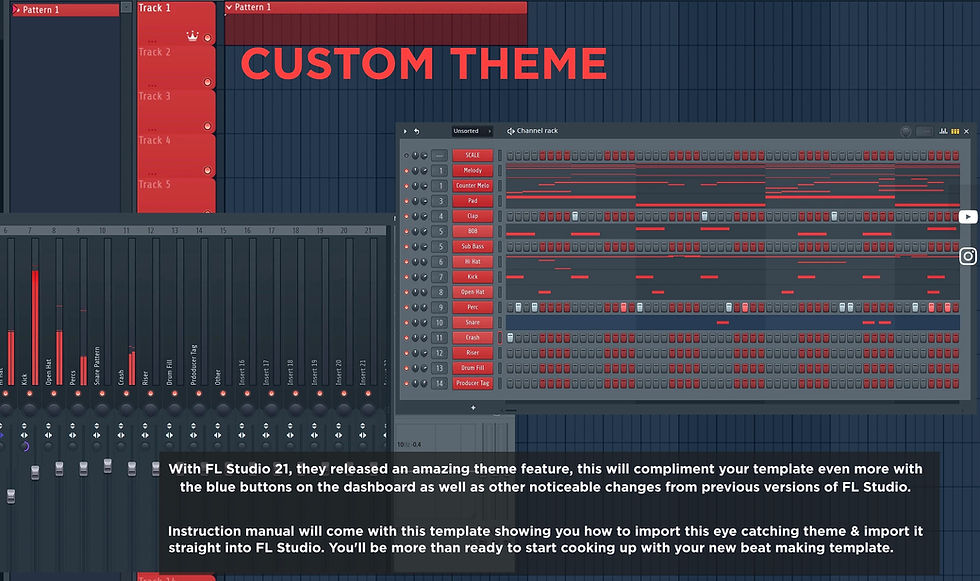The width and height of the screenshot is (980, 581).
Task: Click mixer track number 4 of Clap channel
Action: point(440,216)
